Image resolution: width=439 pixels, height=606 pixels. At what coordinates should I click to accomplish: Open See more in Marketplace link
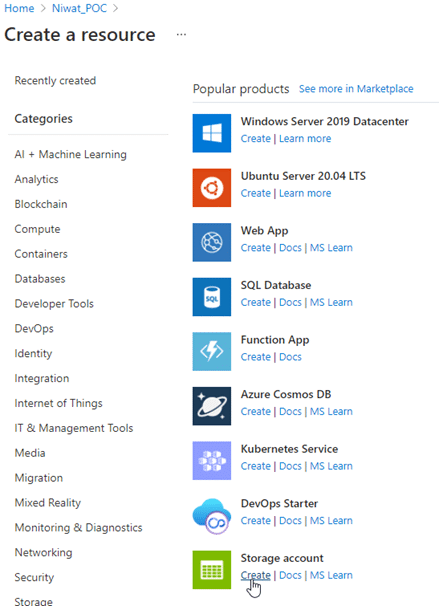click(x=356, y=89)
